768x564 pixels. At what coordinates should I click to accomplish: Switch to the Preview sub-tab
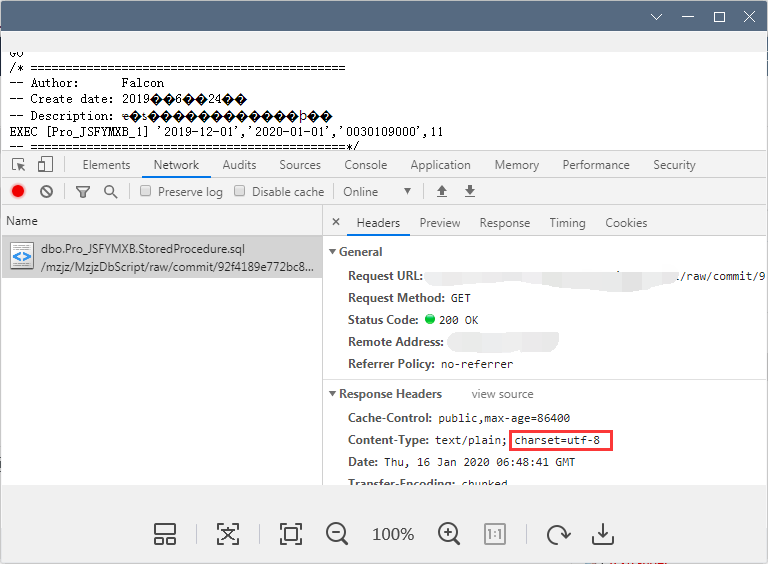440,223
